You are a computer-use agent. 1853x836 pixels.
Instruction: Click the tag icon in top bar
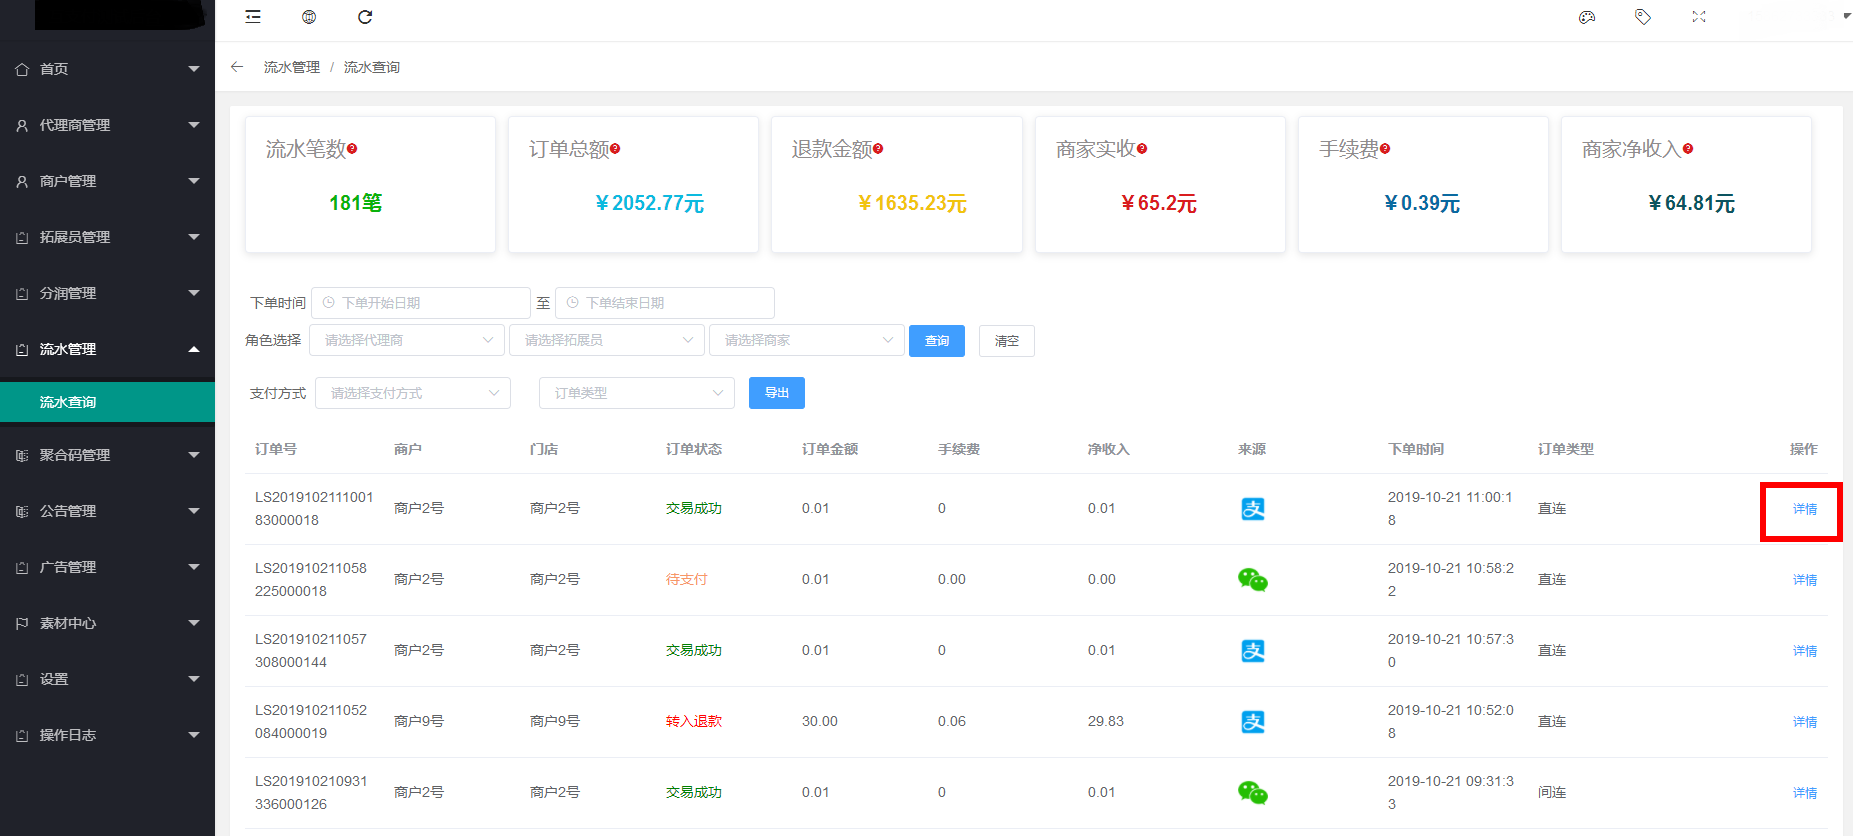tap(1643, 17)
